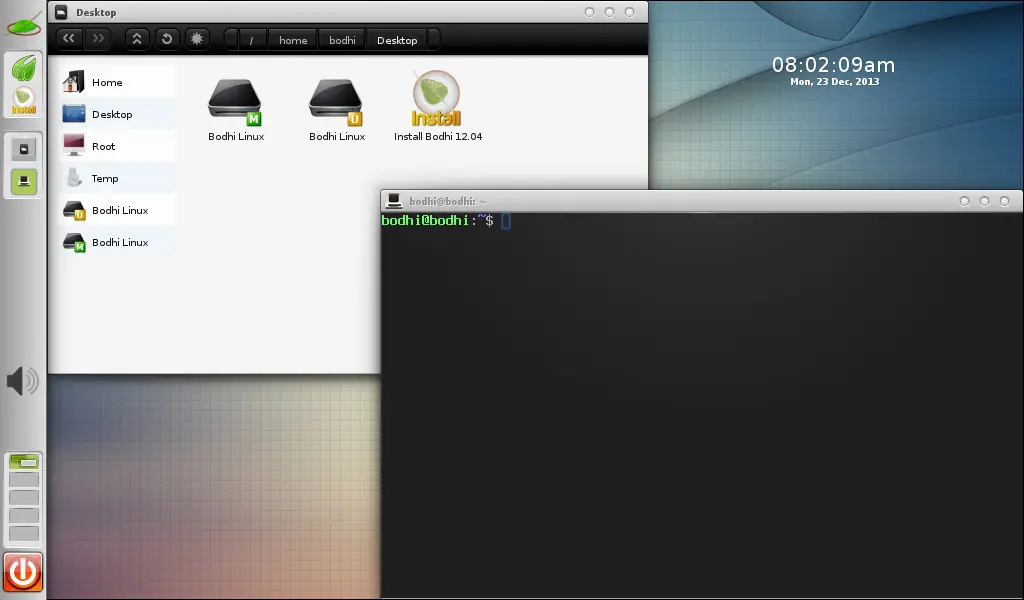
Task: Click the Install launcher on the shelf
Action: point(24,101)
